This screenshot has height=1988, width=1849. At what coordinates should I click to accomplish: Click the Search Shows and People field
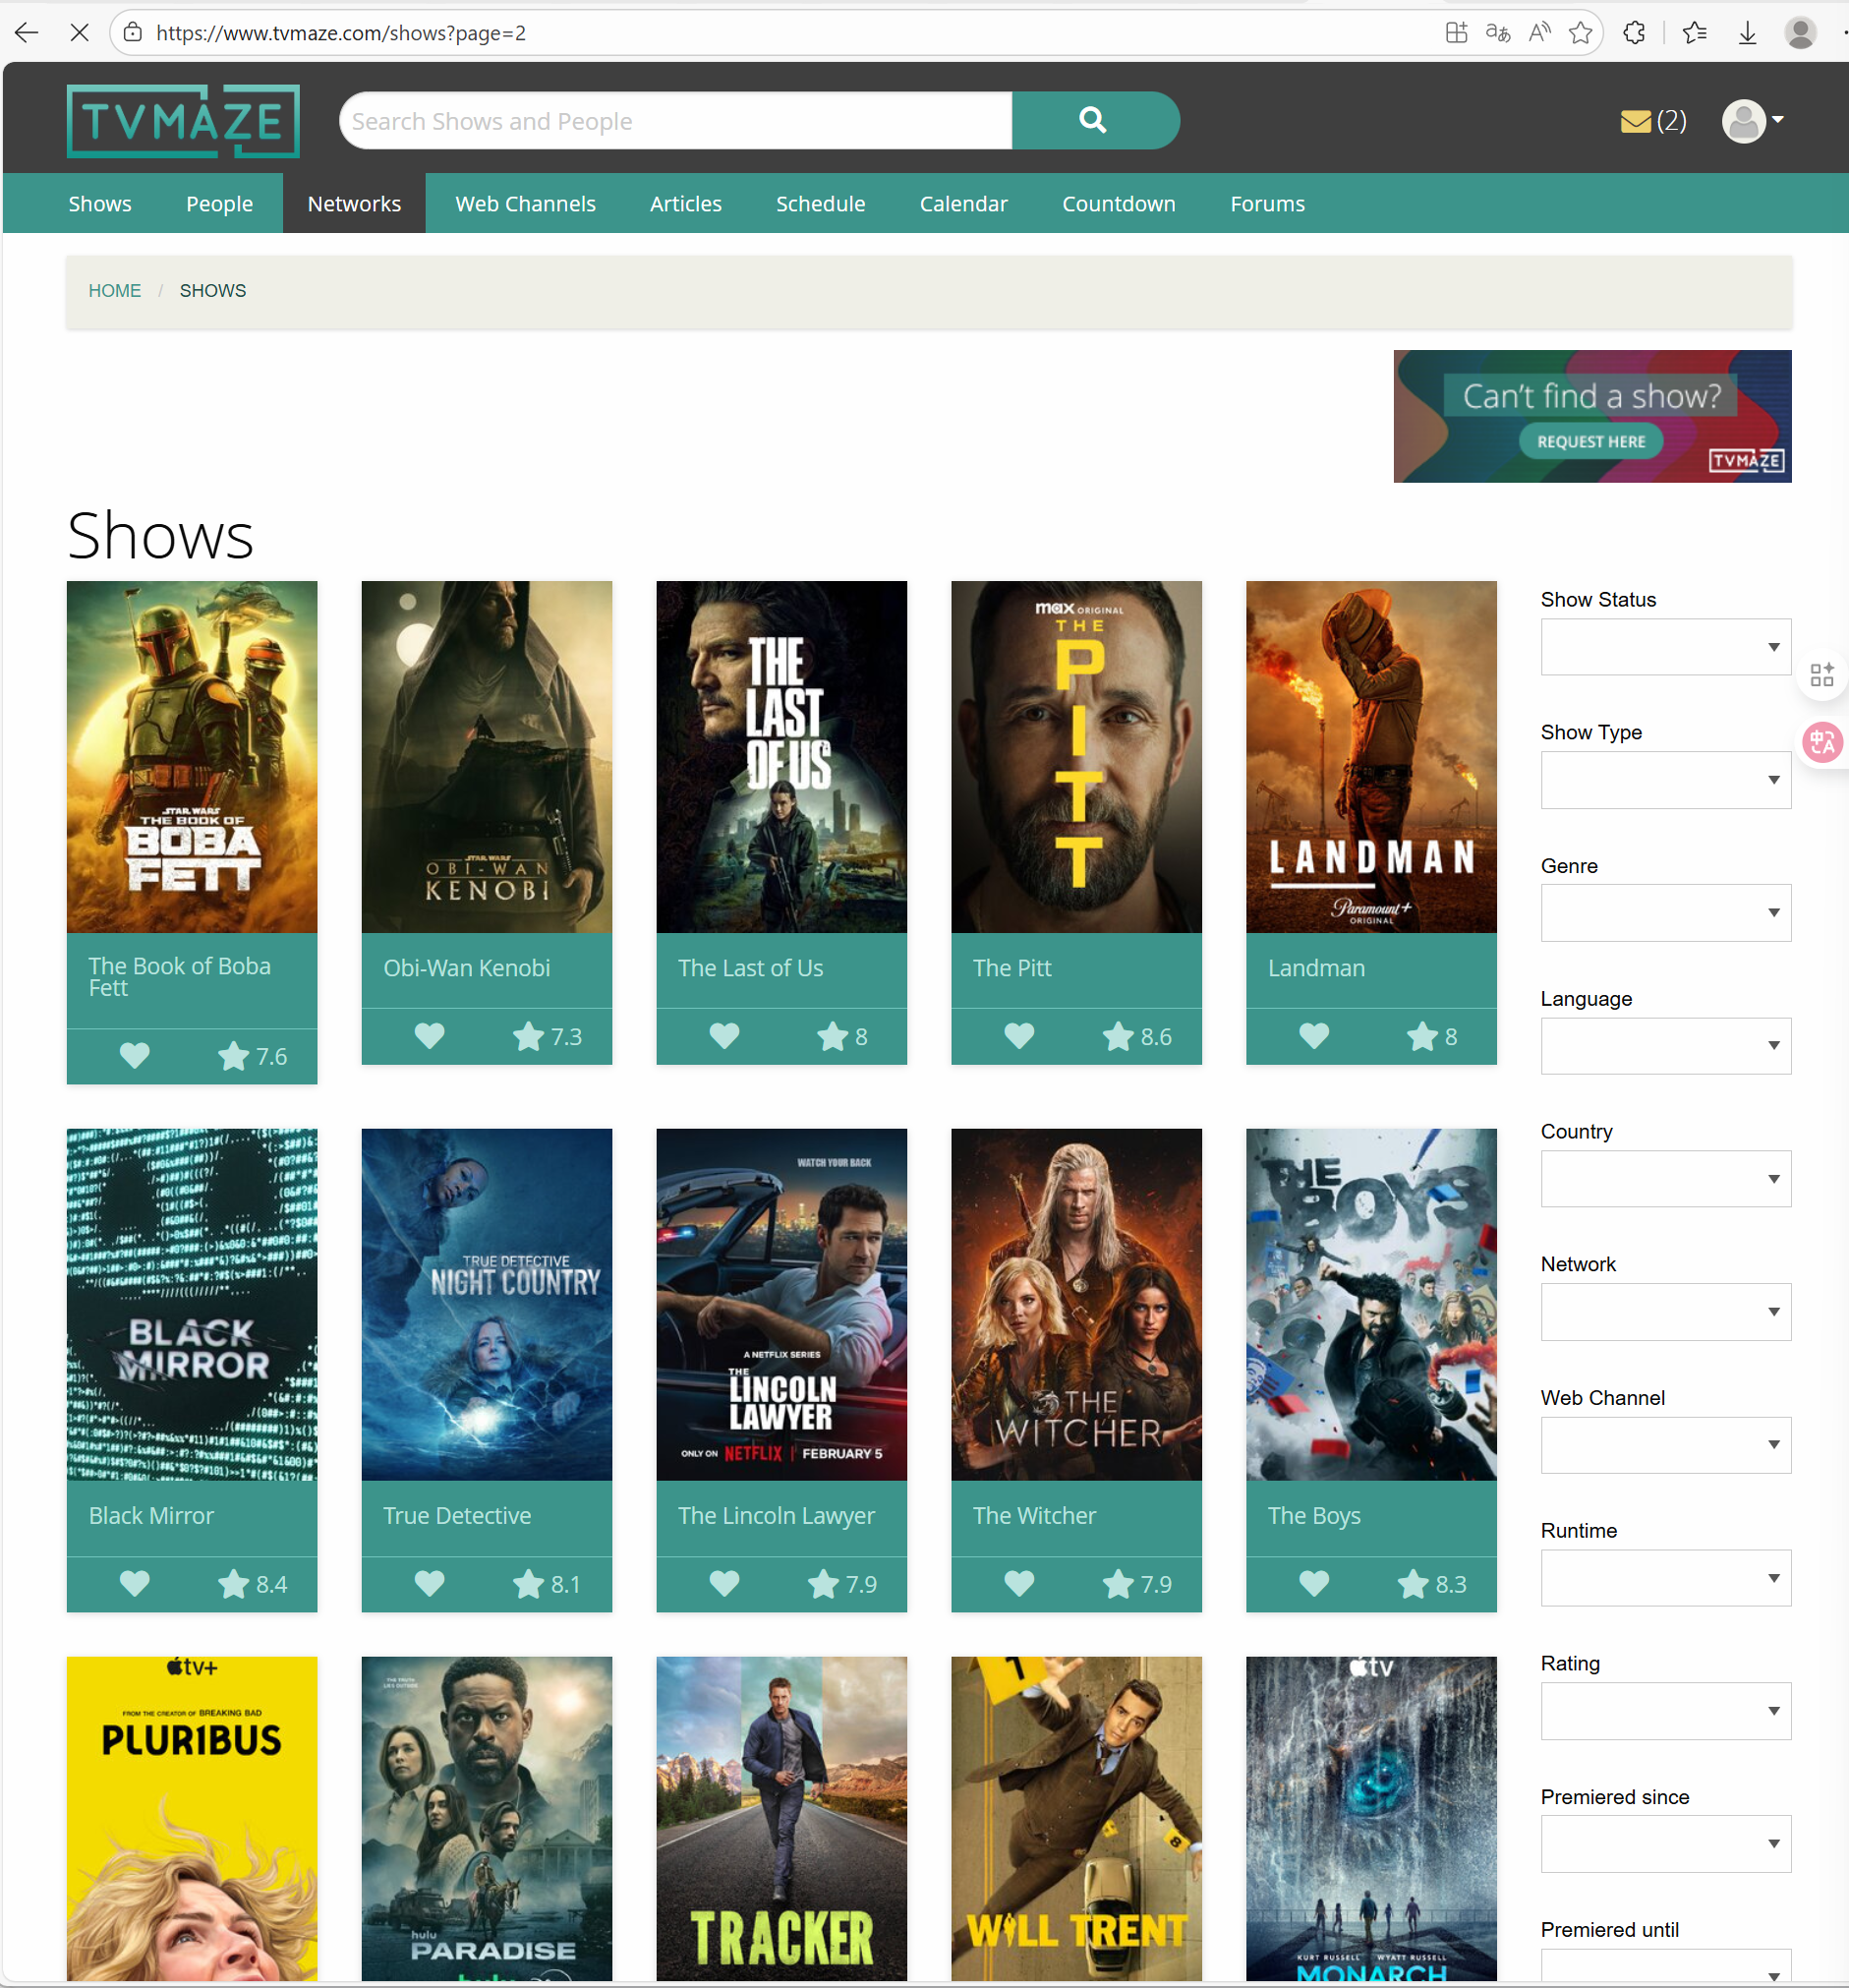(x=676, y=121)
